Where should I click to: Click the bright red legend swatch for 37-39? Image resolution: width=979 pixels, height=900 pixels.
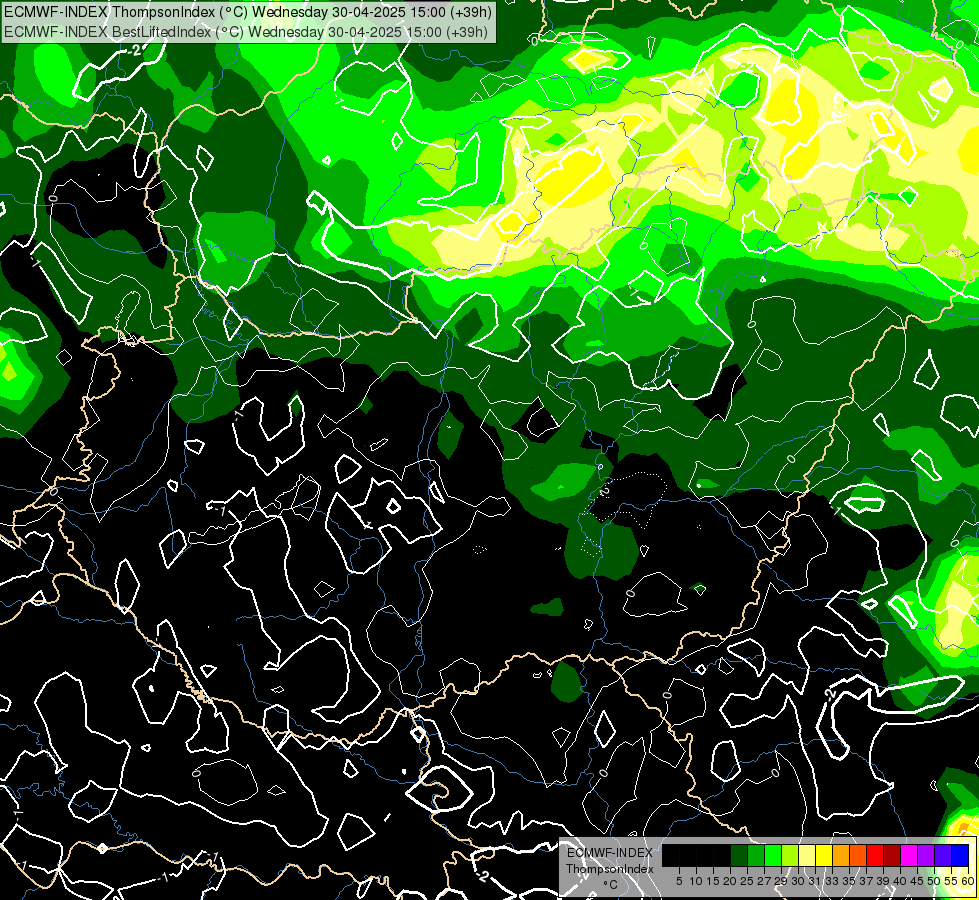(875, 856)
